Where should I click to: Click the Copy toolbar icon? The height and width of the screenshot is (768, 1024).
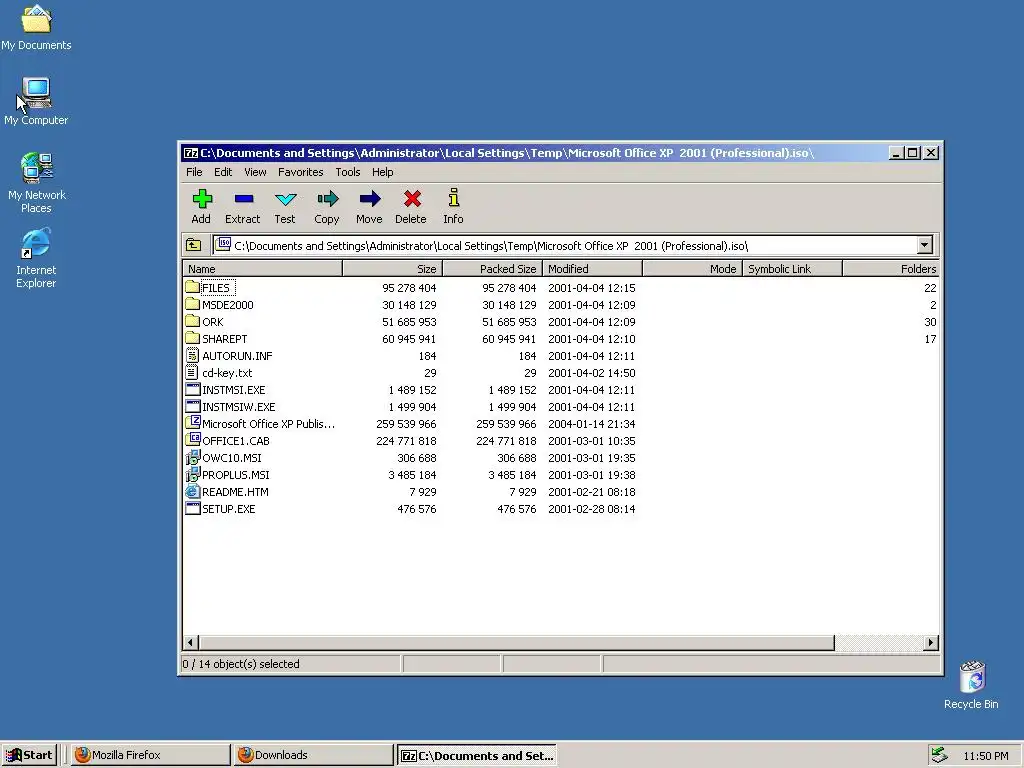[327, 199]
